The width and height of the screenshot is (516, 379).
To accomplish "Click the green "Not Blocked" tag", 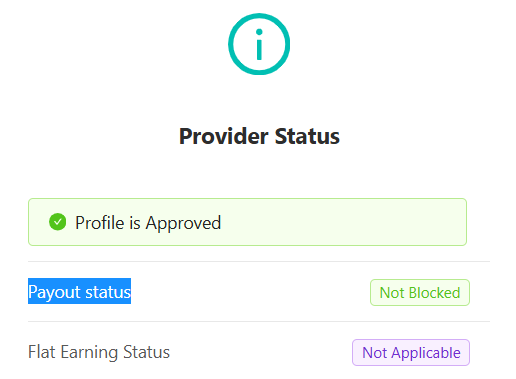I will tap(420, 293).
